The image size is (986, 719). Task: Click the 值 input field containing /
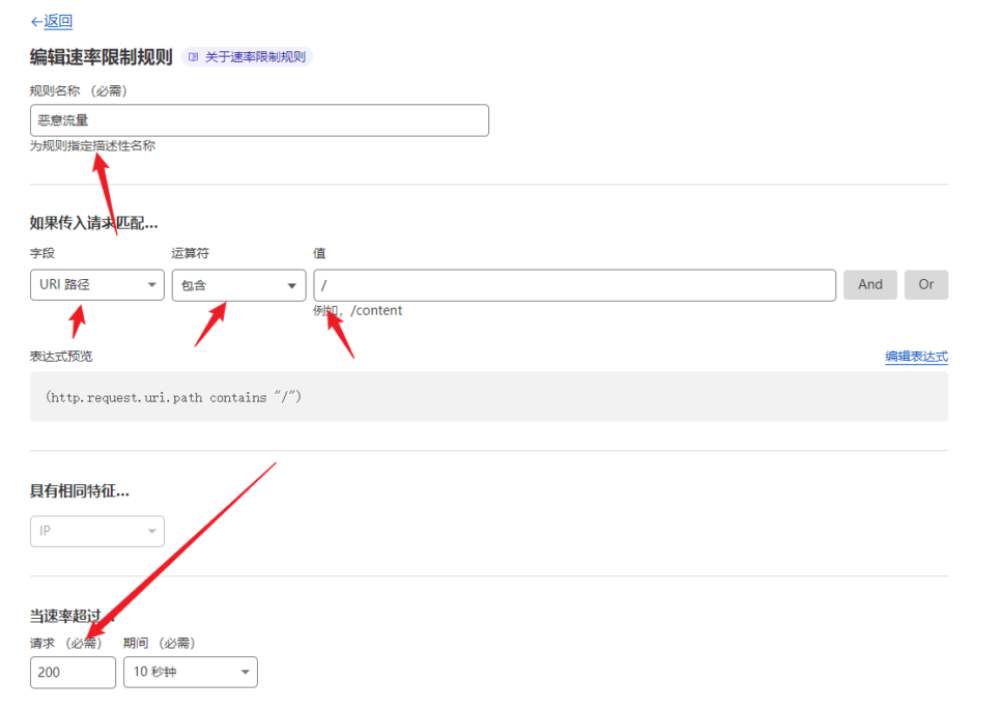tap(574, 285)
